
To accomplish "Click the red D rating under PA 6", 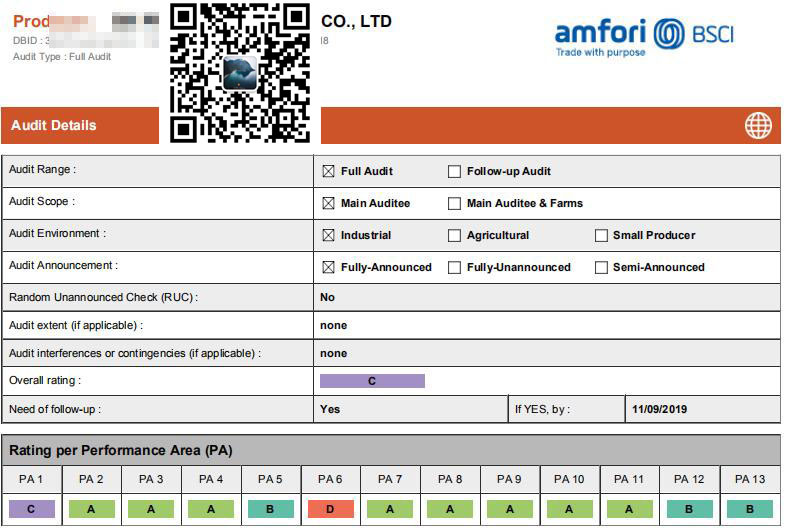I will pyautogui.click(x=330, y=509).
